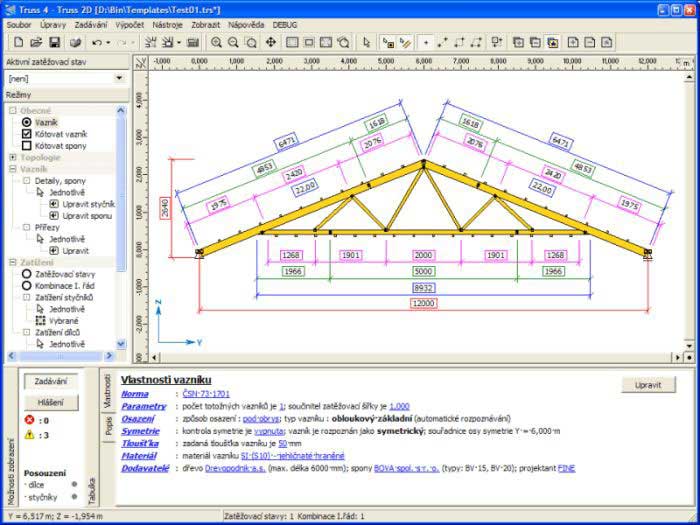Open the Materiál property link
Image resolution: width=700 pixels, height=525 pixels.
coord(139,456)
